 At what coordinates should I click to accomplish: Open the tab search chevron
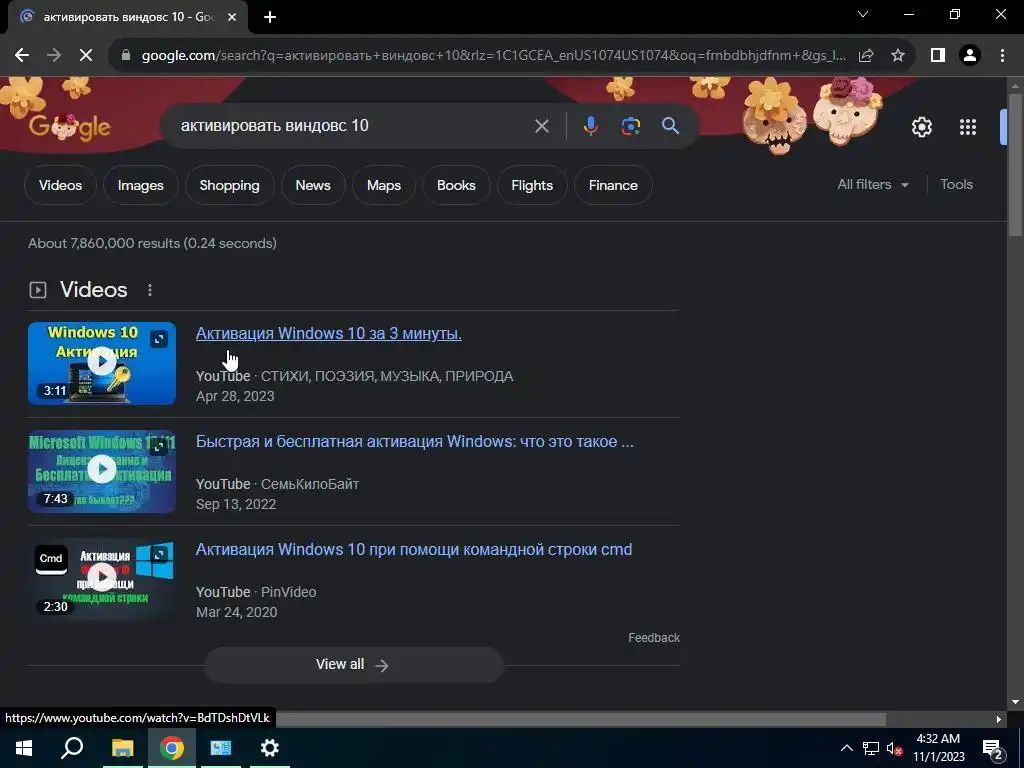863,14
